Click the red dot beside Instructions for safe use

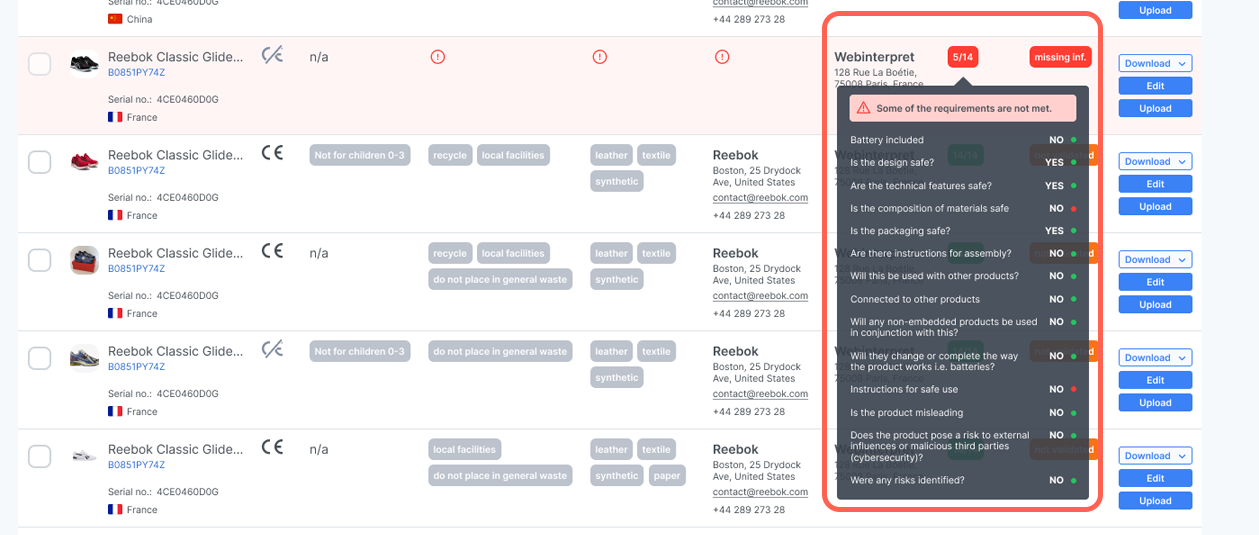point(1073,389)
